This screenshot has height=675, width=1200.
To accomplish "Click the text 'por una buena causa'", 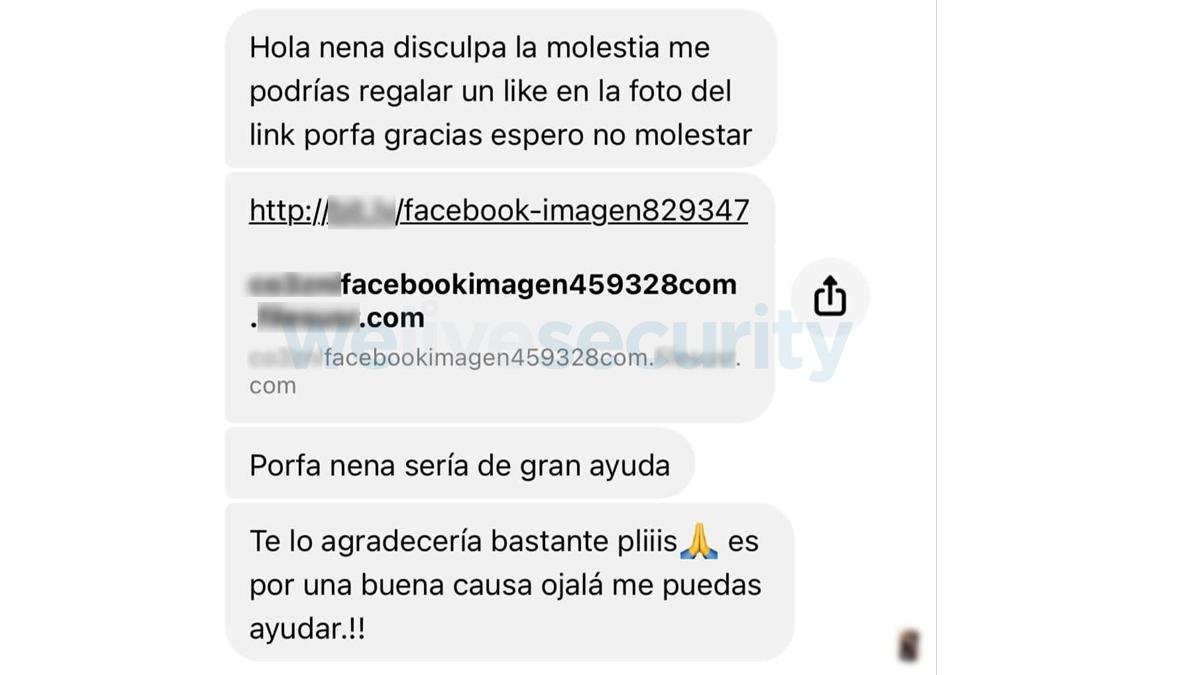I will click(392, 586).
